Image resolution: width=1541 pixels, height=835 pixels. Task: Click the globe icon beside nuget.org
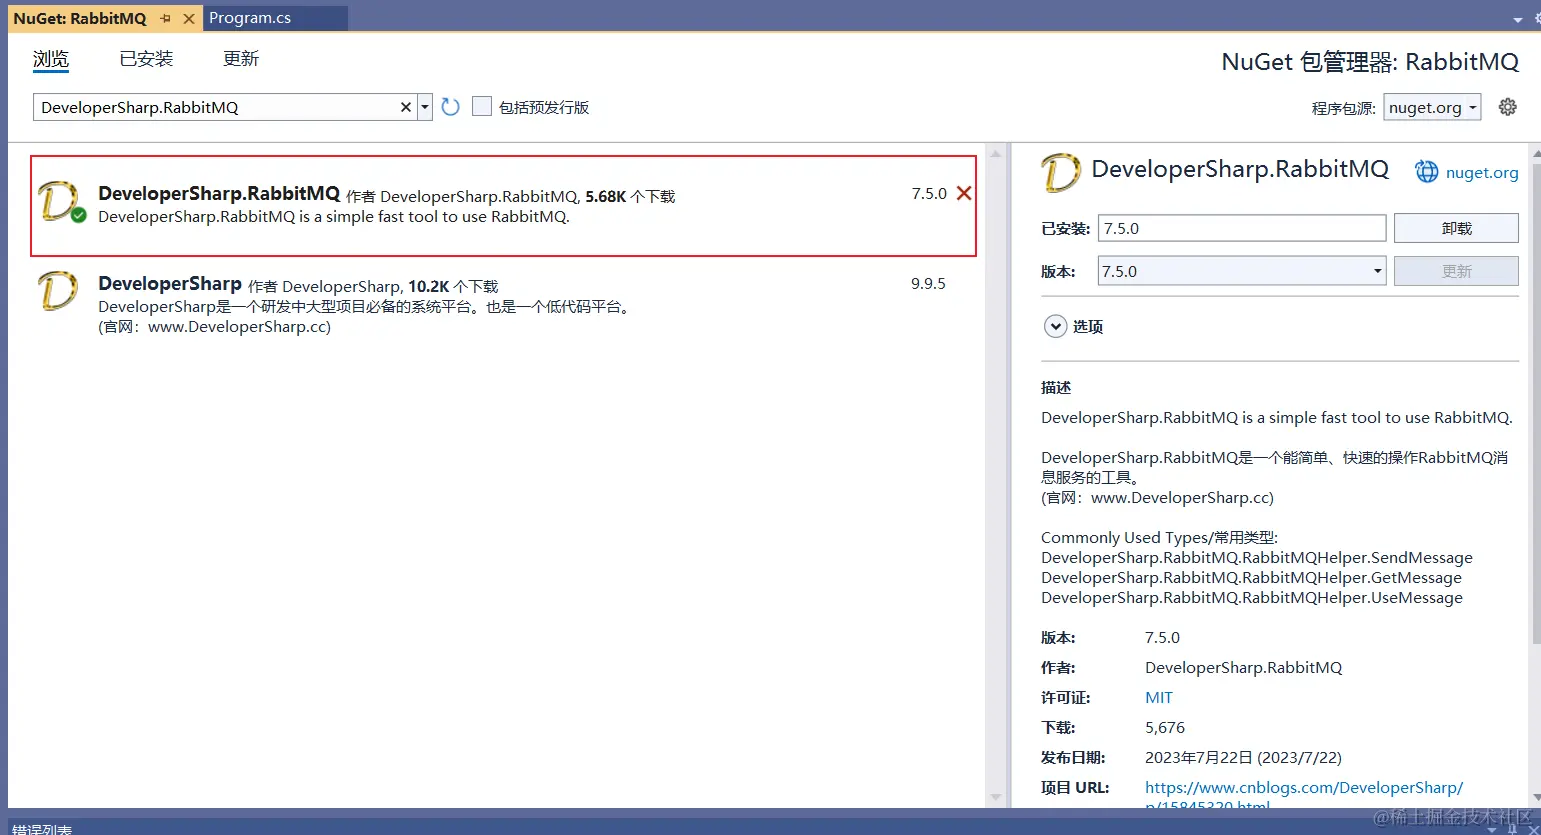[1426, 172]
